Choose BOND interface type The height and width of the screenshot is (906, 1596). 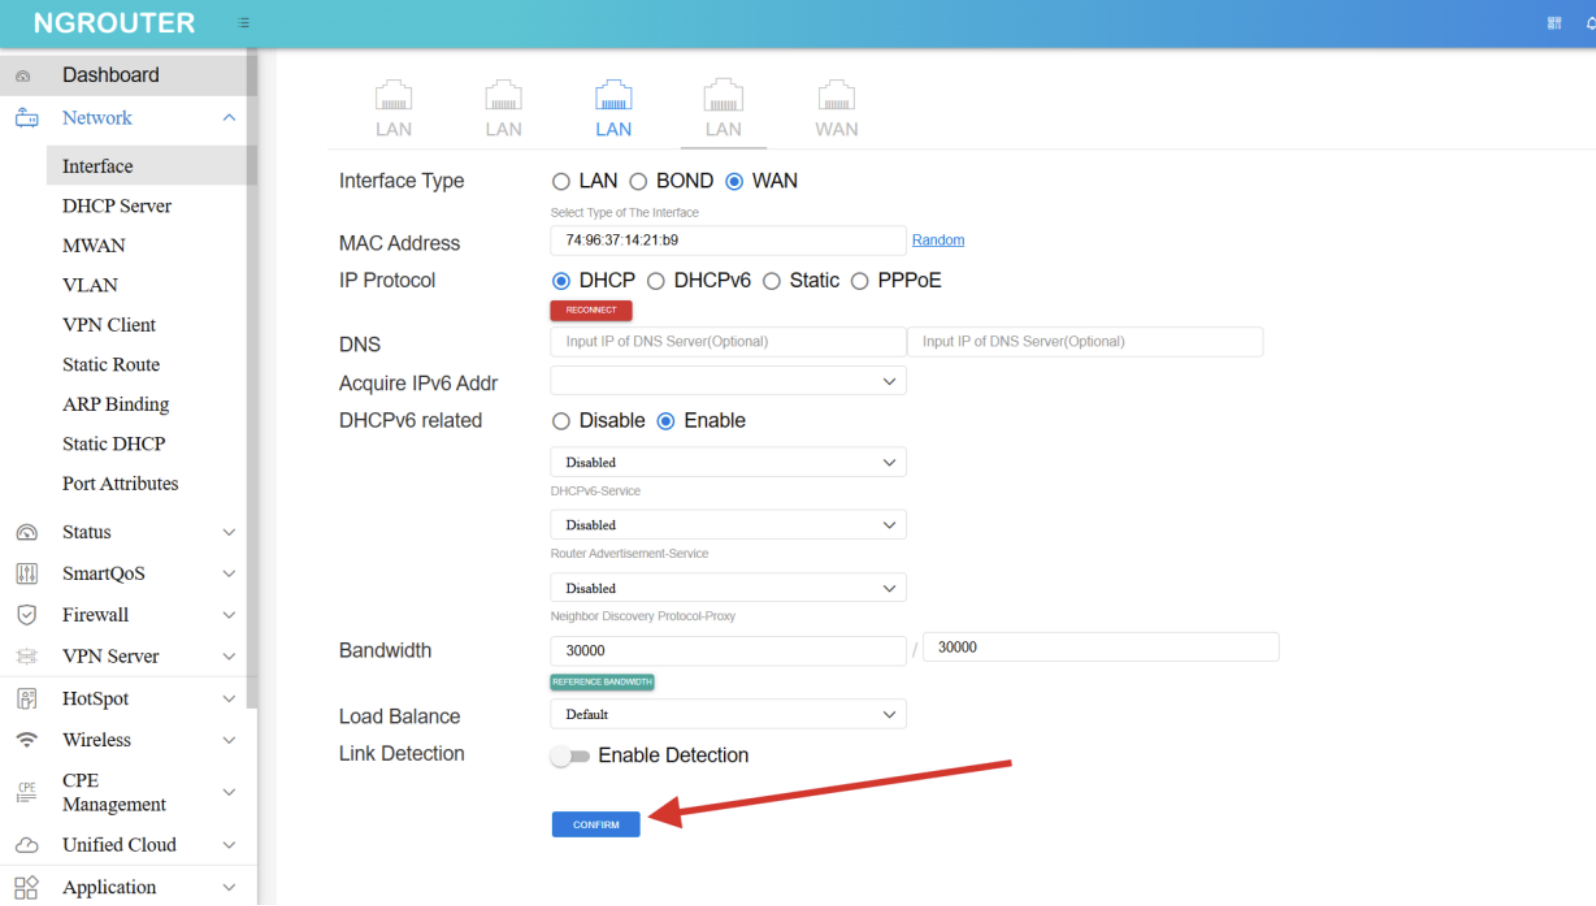pyautogui.click(x=639, y=182)
